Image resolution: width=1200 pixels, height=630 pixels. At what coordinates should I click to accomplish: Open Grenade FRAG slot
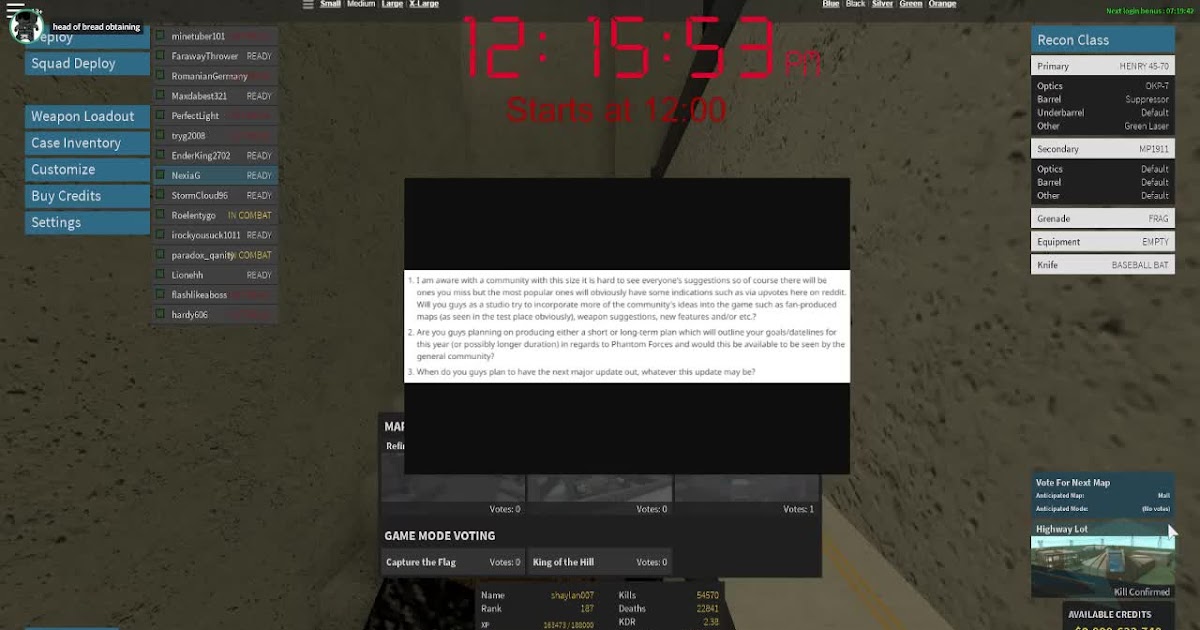[x=1103, y=218]
